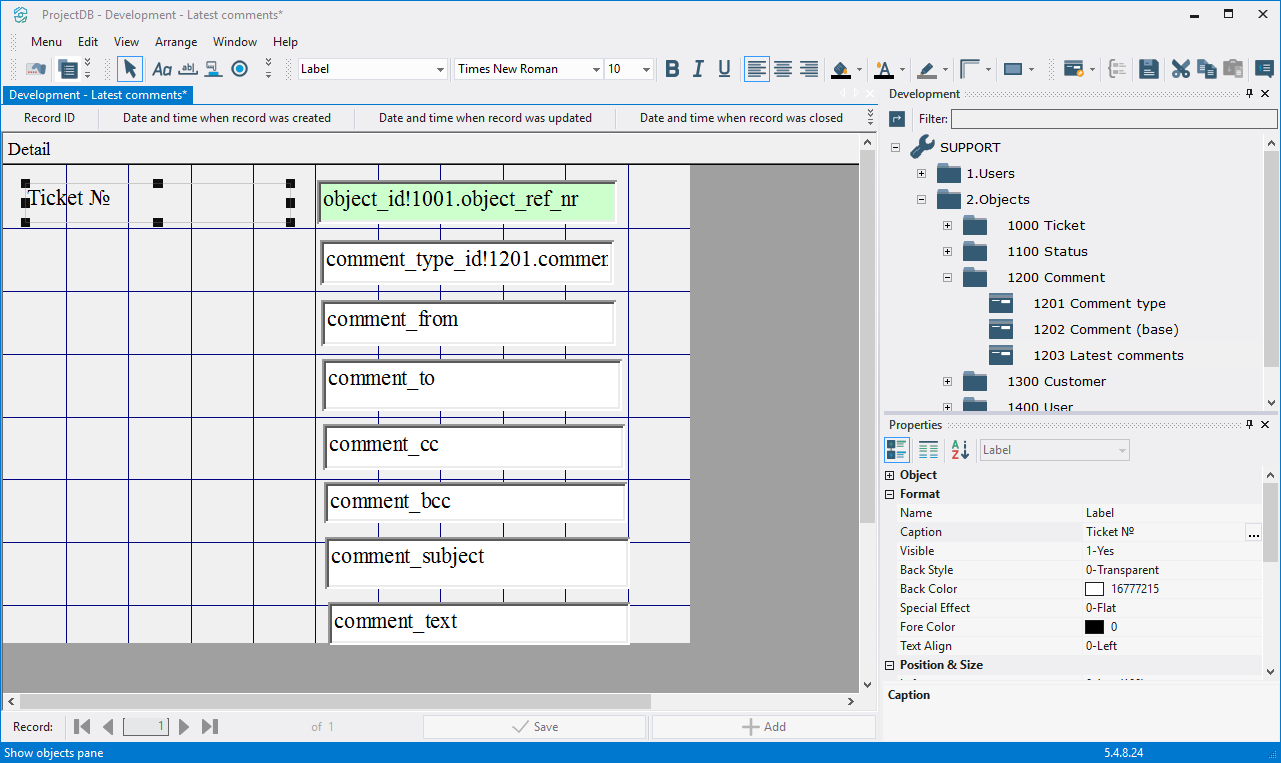This screenshot has width=1281, height=763.
Task: Enable center text alignment
Action: pos(783,69)
